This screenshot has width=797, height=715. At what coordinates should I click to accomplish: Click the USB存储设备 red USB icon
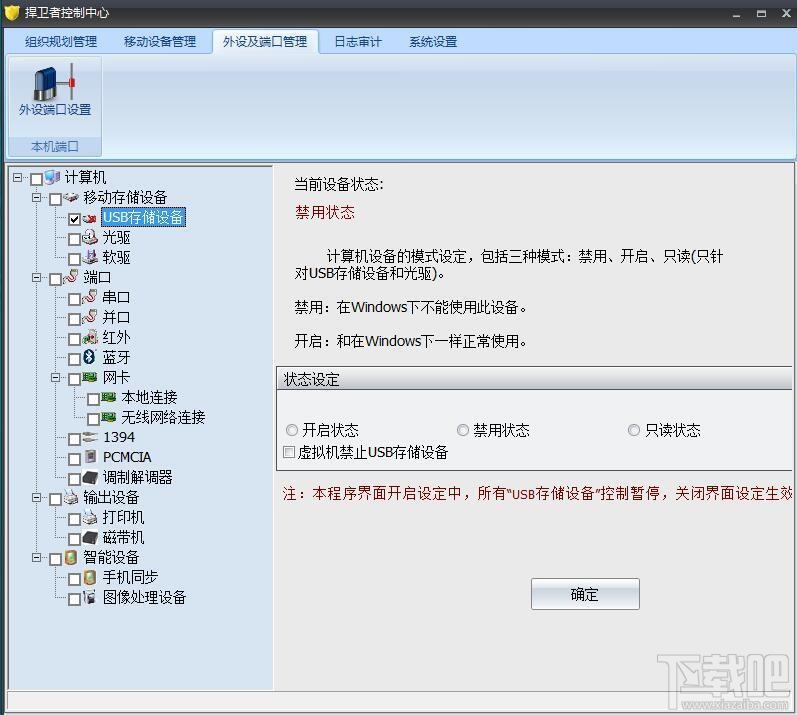(90, 218)
